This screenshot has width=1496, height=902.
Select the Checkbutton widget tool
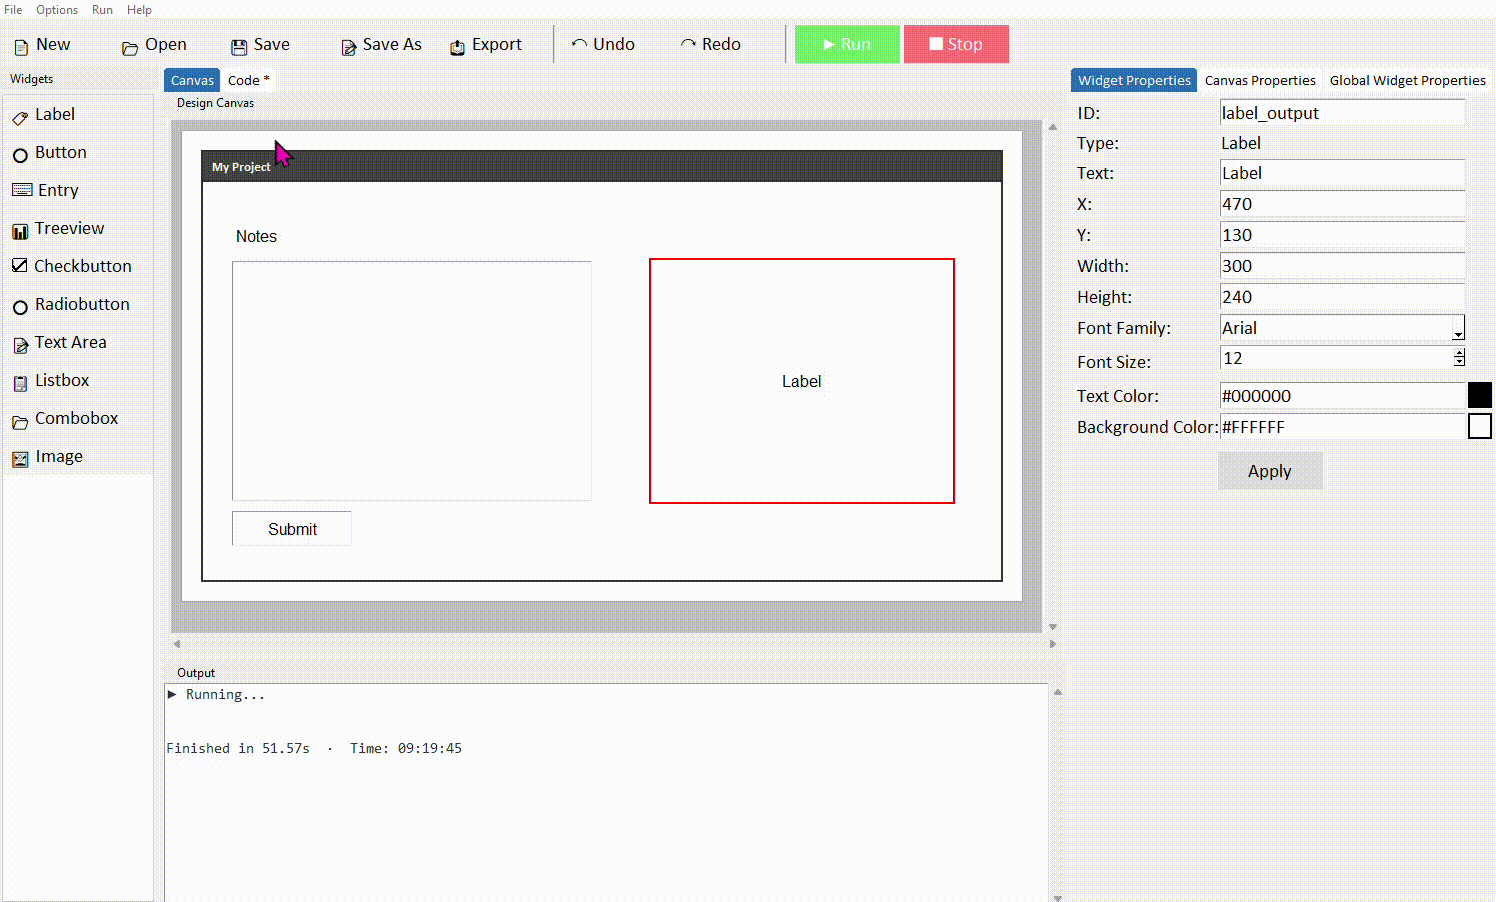pos(83,266)
